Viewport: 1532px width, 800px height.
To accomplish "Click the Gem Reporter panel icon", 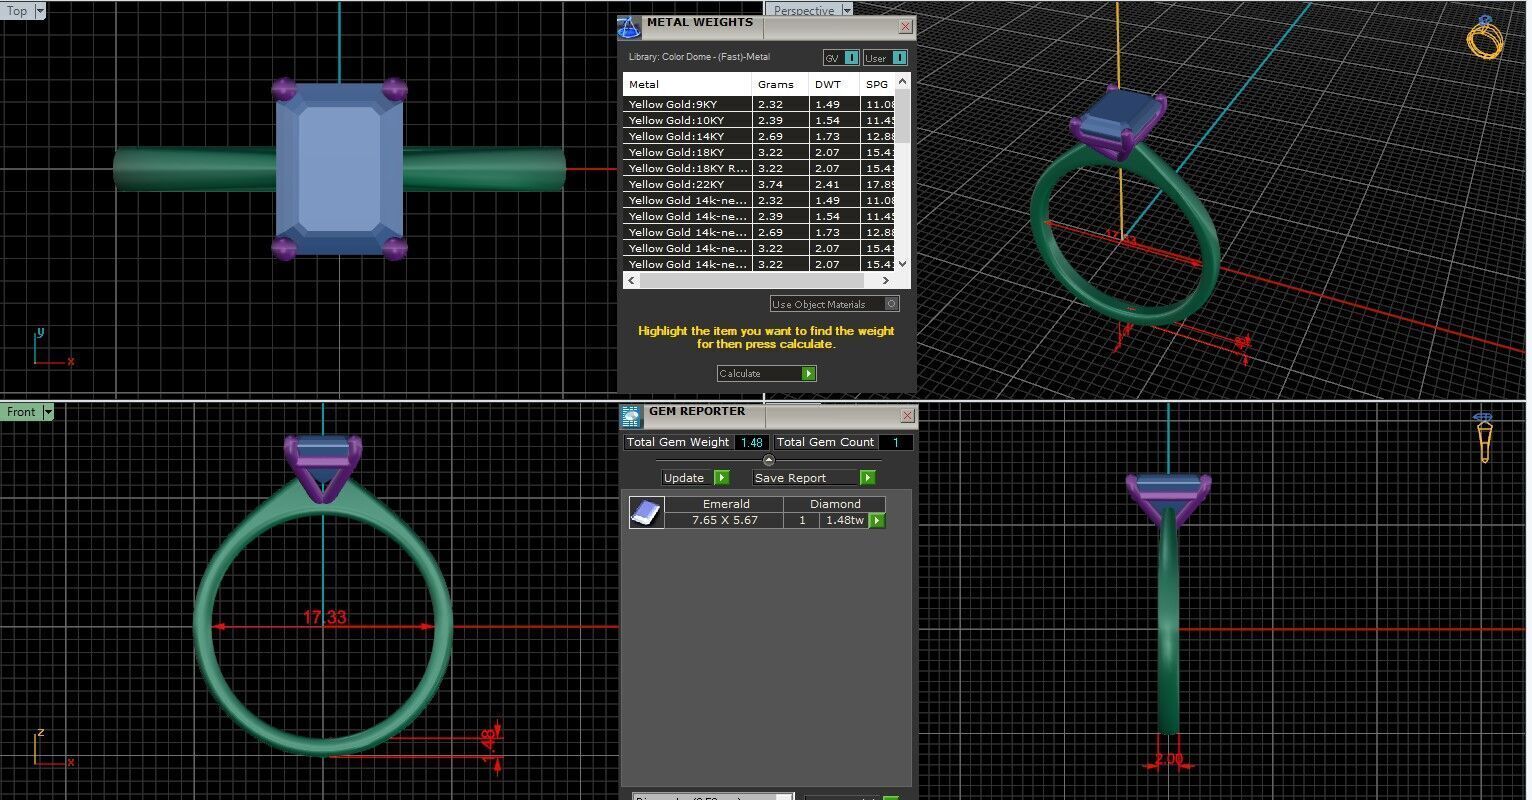I will tap(631, 417).
